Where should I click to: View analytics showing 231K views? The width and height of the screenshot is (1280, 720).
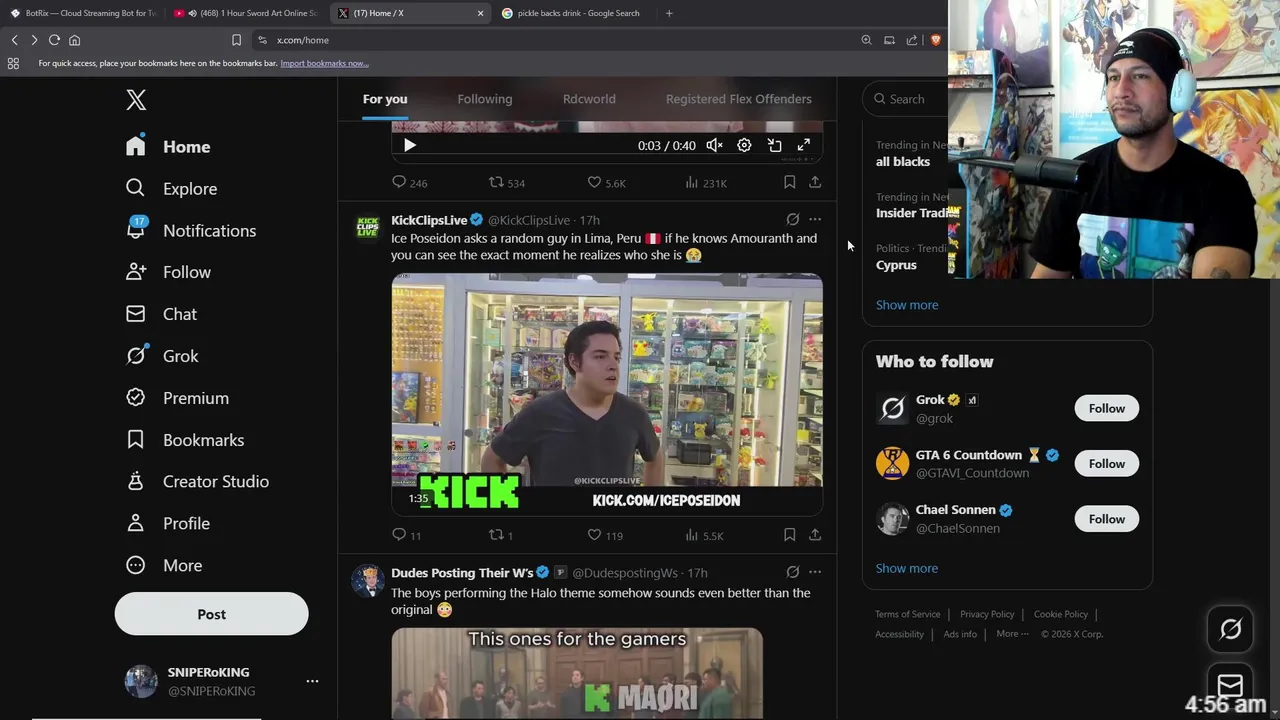(705, 183)
